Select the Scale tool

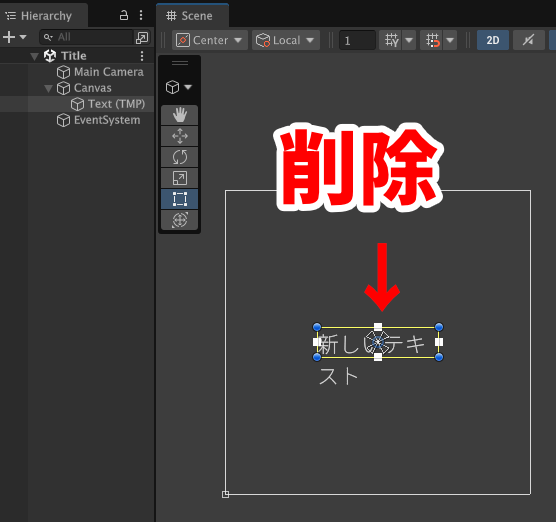tap(179, 178)
